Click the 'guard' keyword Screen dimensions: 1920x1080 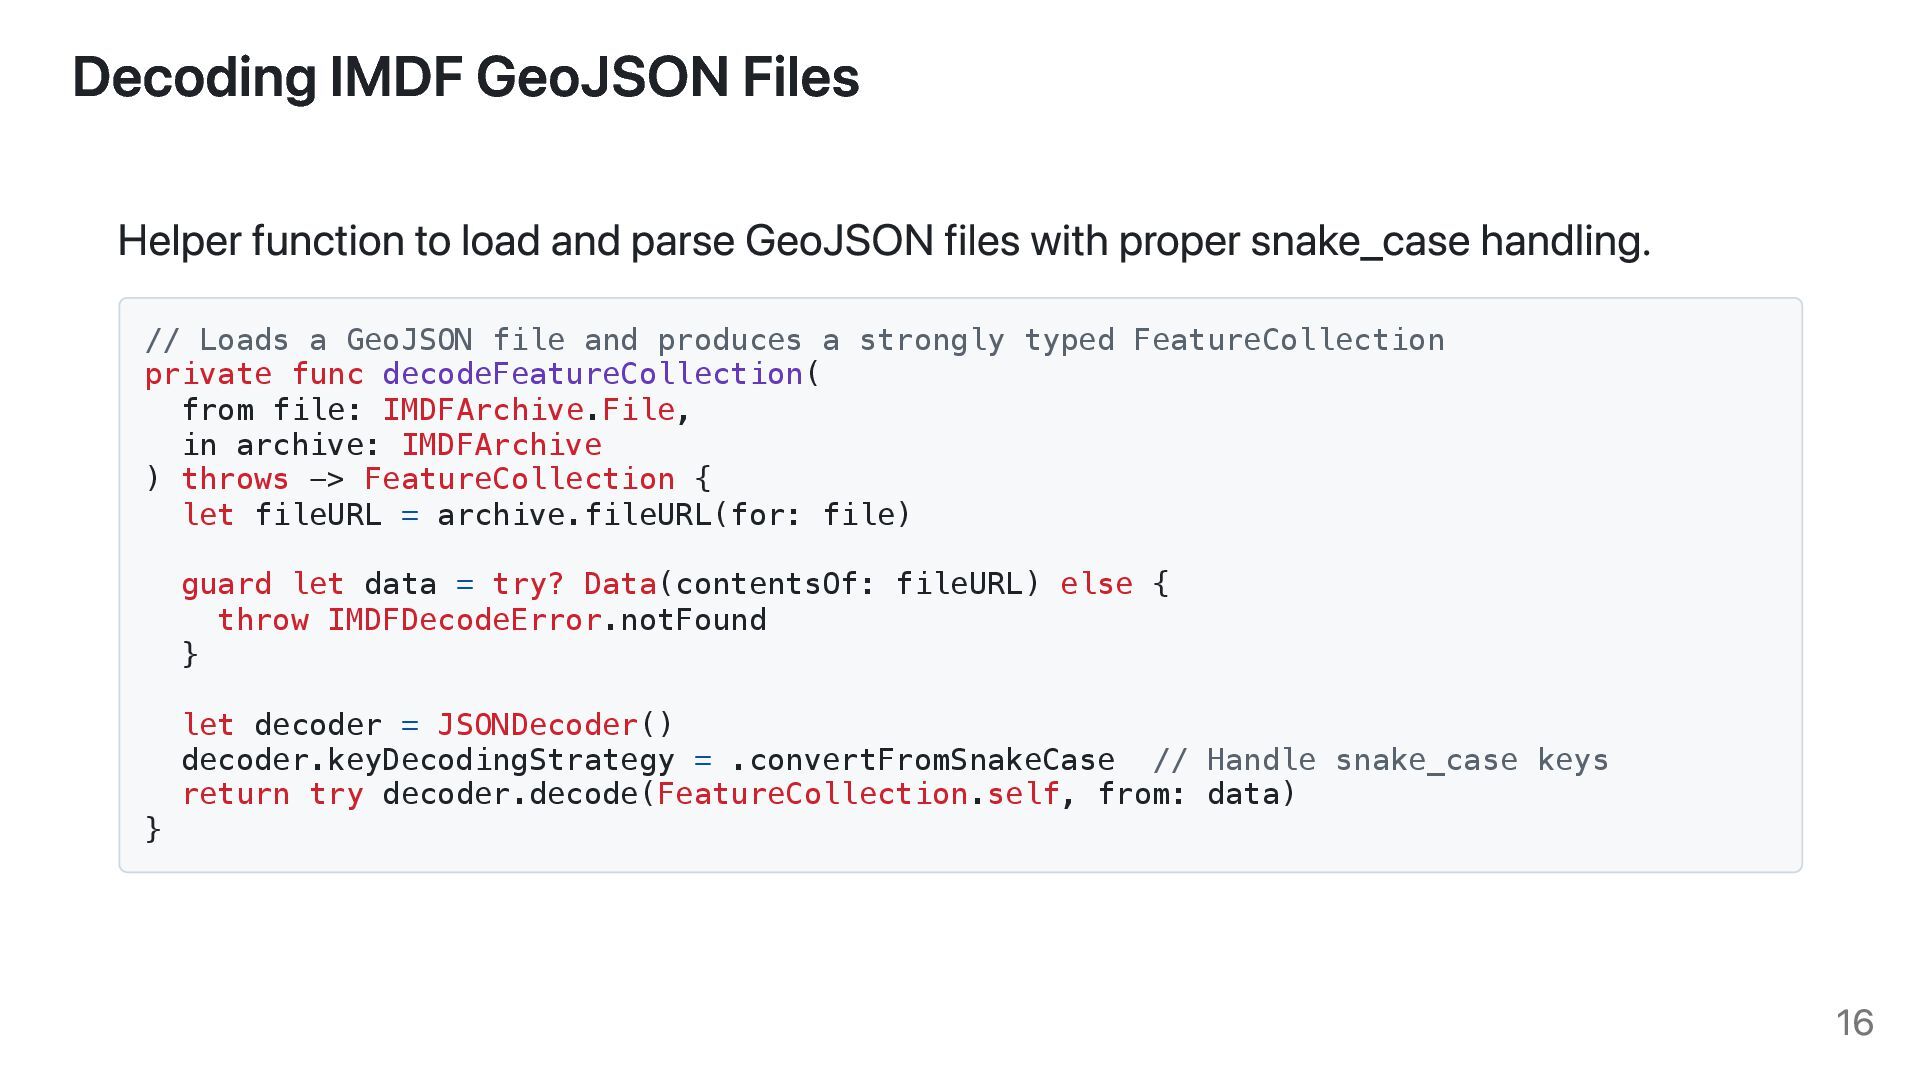[x=226, y=584]
